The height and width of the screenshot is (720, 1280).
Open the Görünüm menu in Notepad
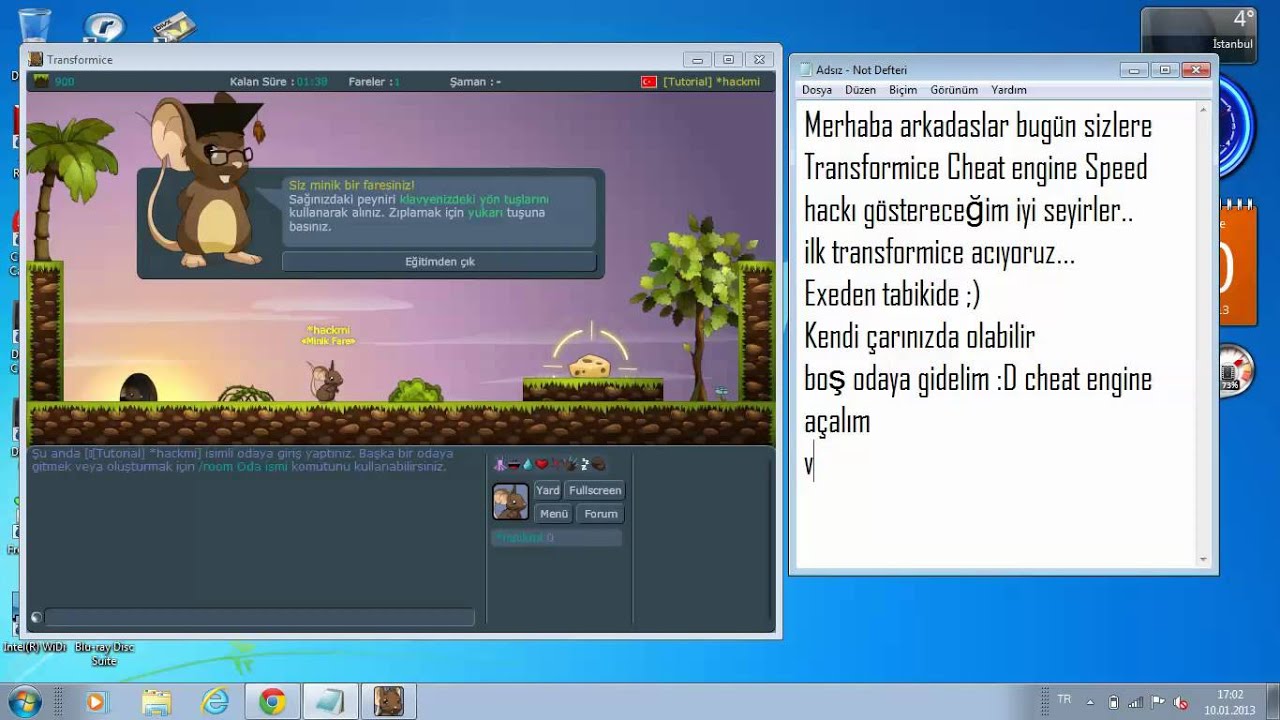(x=954, y=90)
